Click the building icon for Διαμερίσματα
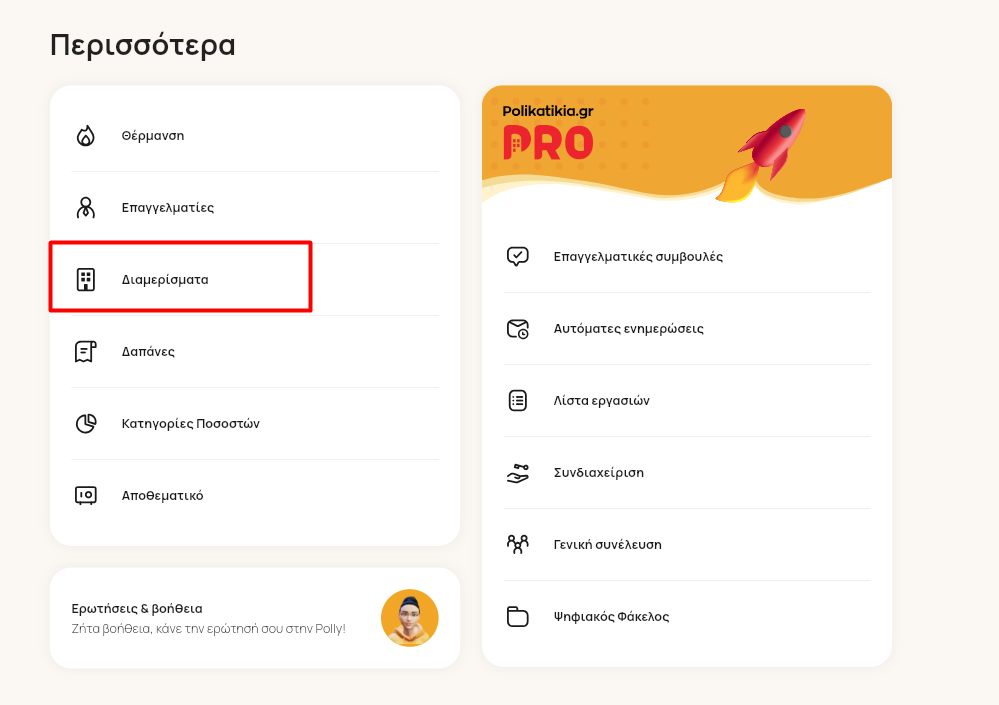The height and width of the screenshot is (705, 999). [85, 280]
